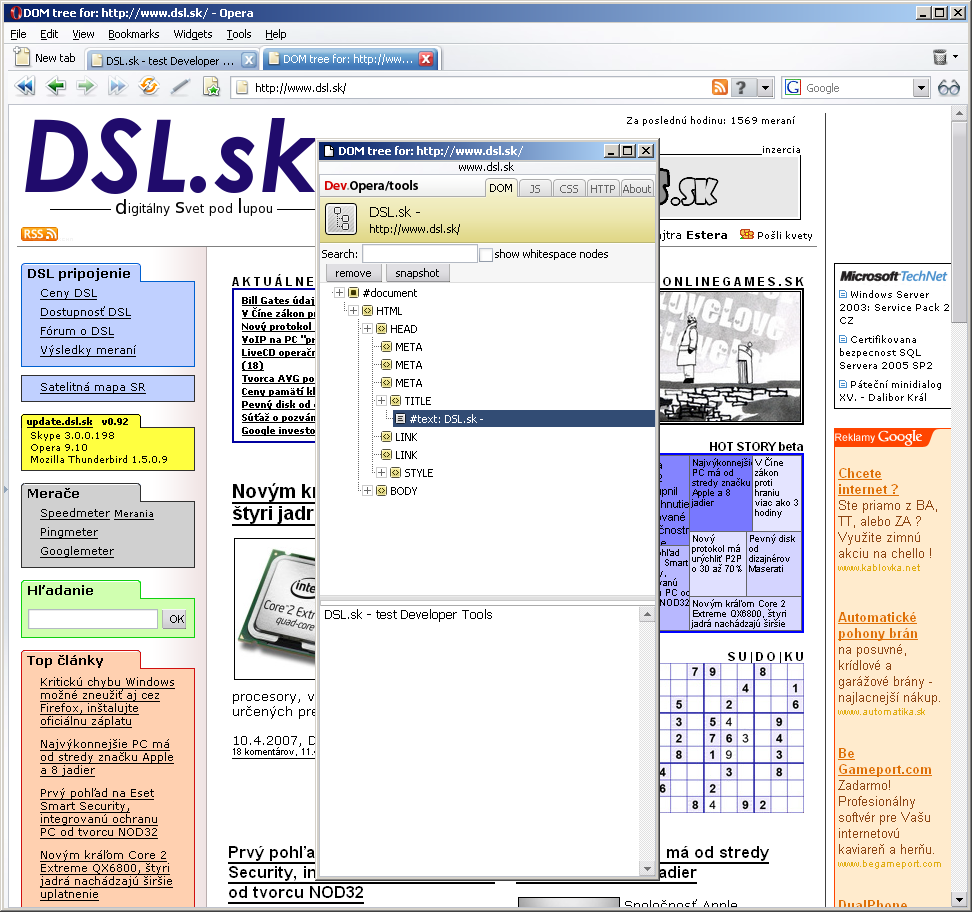
Task: Click the question mark icon in address bar
Action: point(741,87)
